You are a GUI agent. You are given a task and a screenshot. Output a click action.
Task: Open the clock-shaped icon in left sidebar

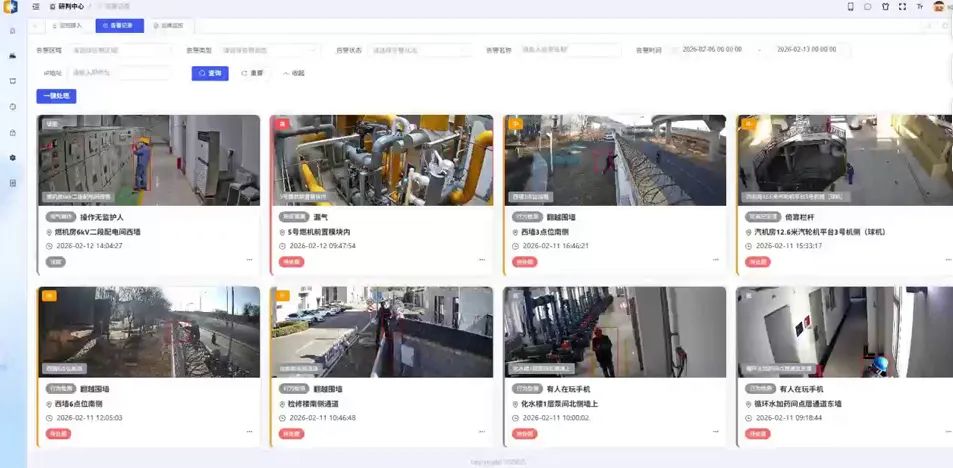pos(13,106)
